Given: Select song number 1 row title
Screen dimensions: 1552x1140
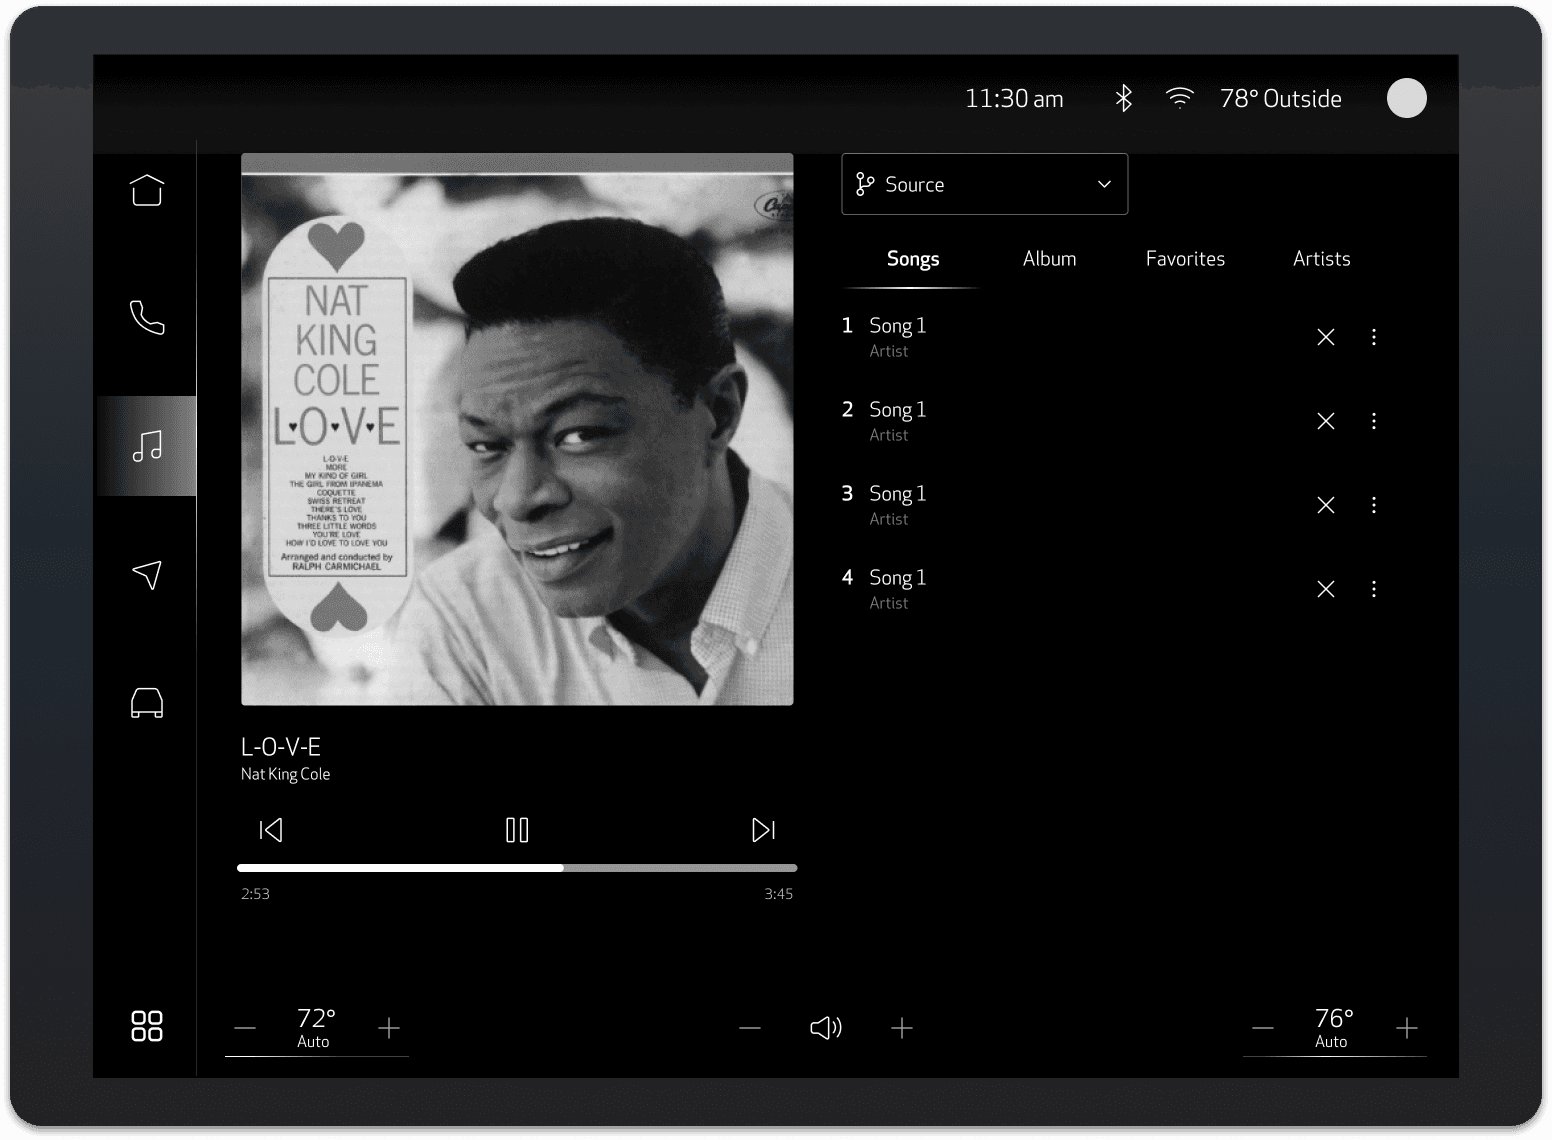Looking at the screenshot, I should (x=897, y=326).
